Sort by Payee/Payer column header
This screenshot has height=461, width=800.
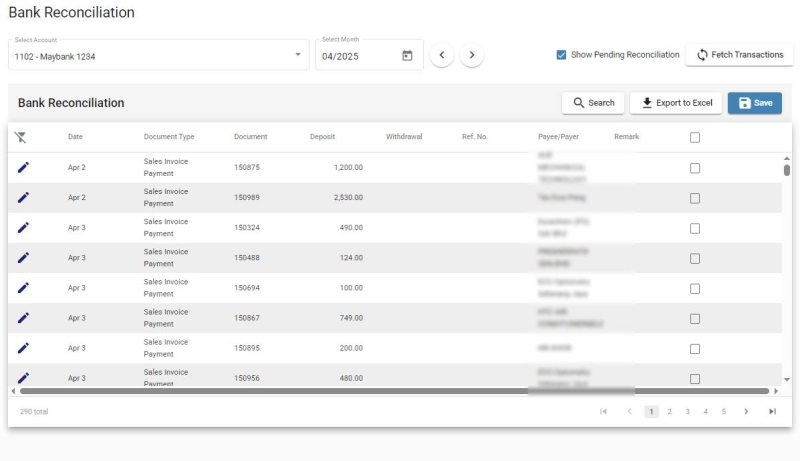pos(559,137)
